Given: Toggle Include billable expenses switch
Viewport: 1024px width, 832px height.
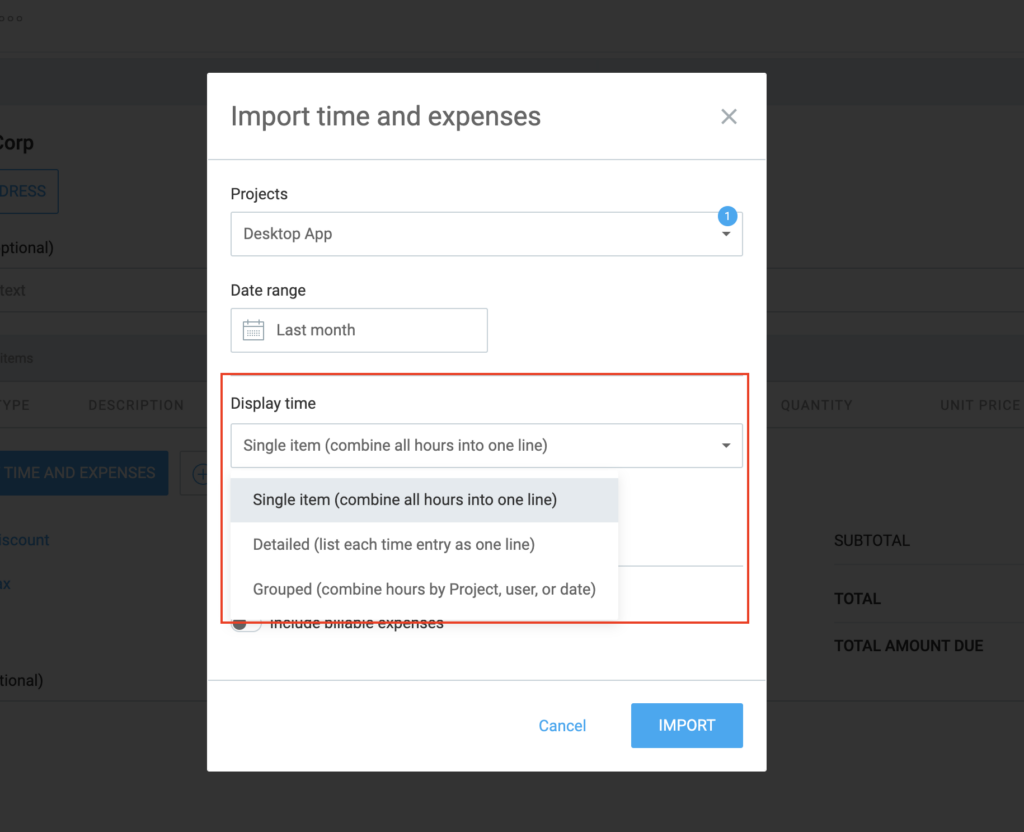Looking at the screenshot, I should (245, 624).
